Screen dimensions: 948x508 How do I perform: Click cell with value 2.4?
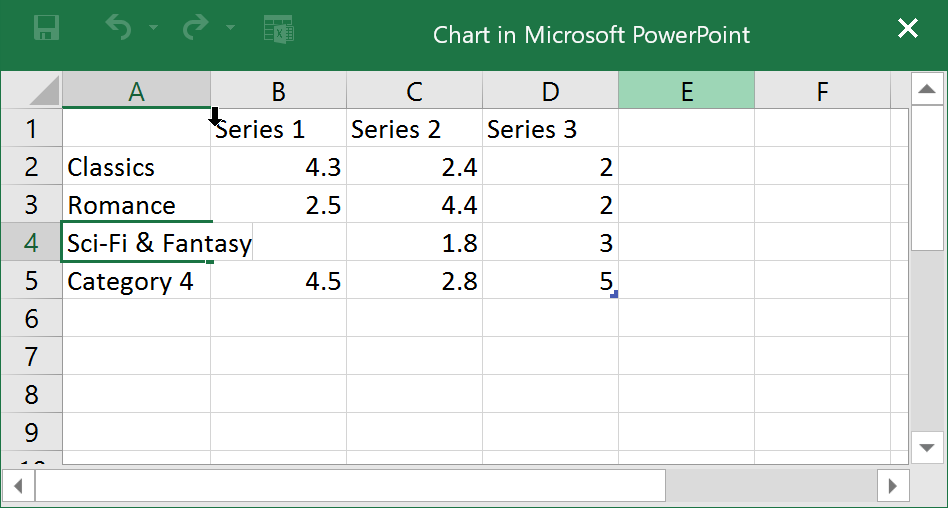coord(414,166)
